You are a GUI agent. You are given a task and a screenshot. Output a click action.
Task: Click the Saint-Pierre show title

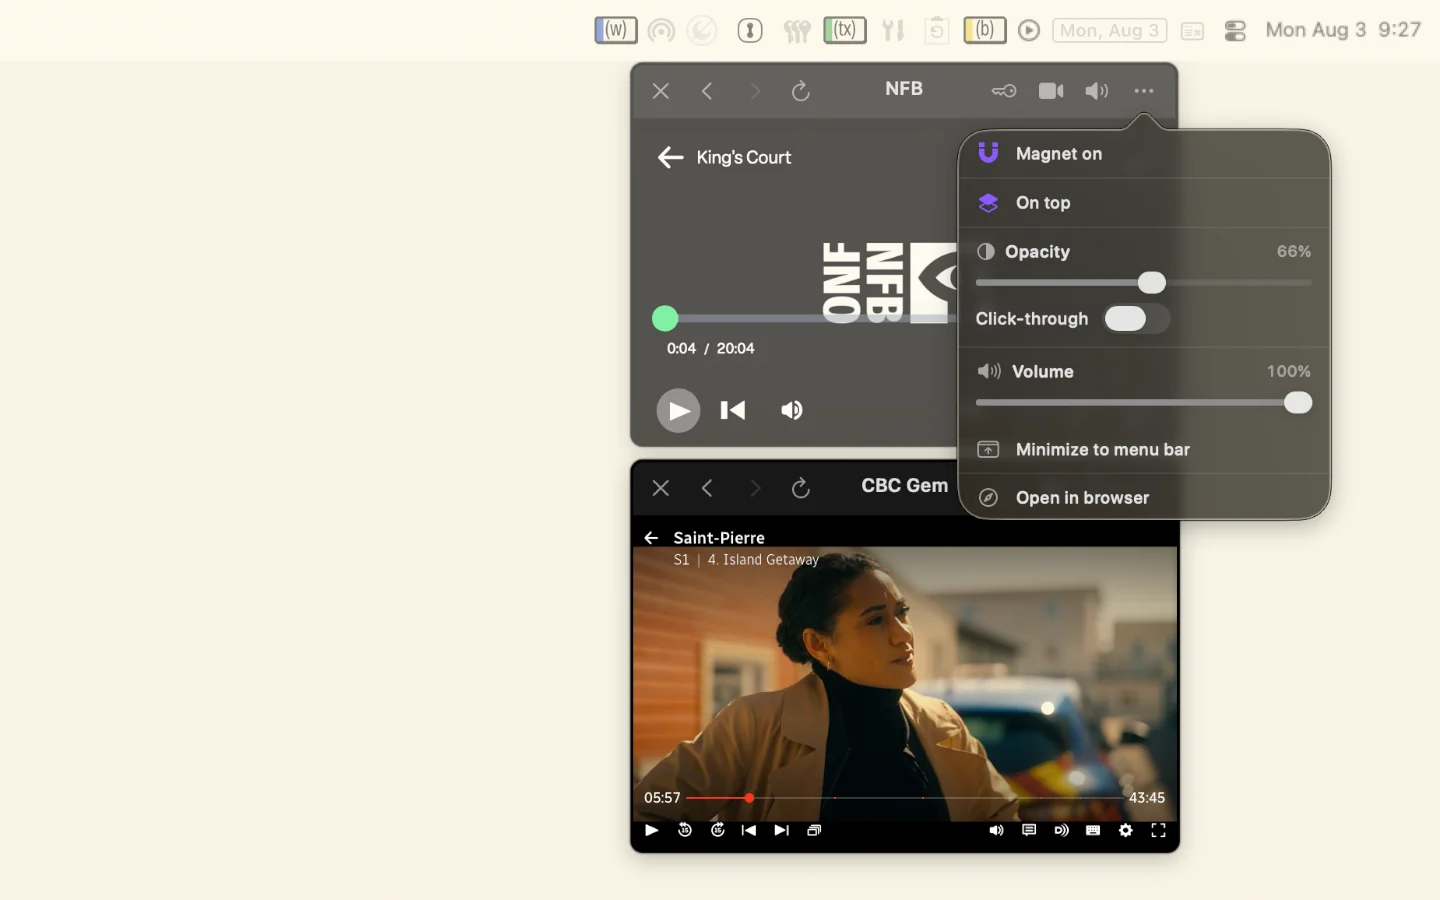coord(719,538)
